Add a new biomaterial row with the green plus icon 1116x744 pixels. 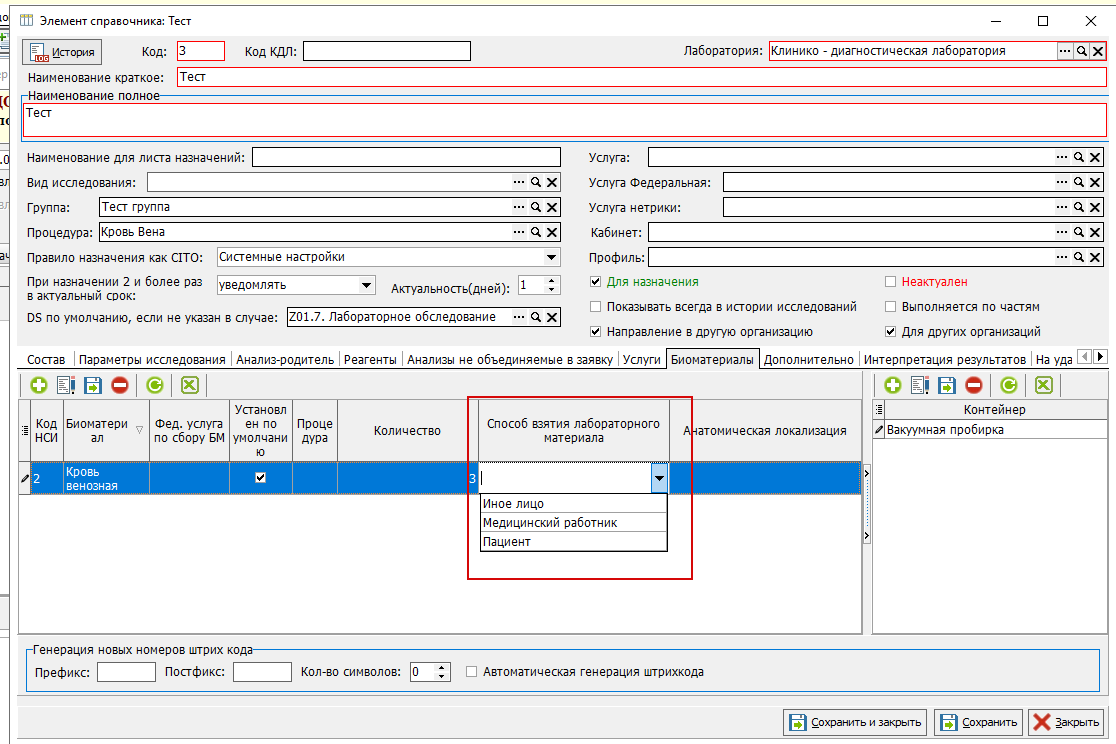[x=38, y=385]
